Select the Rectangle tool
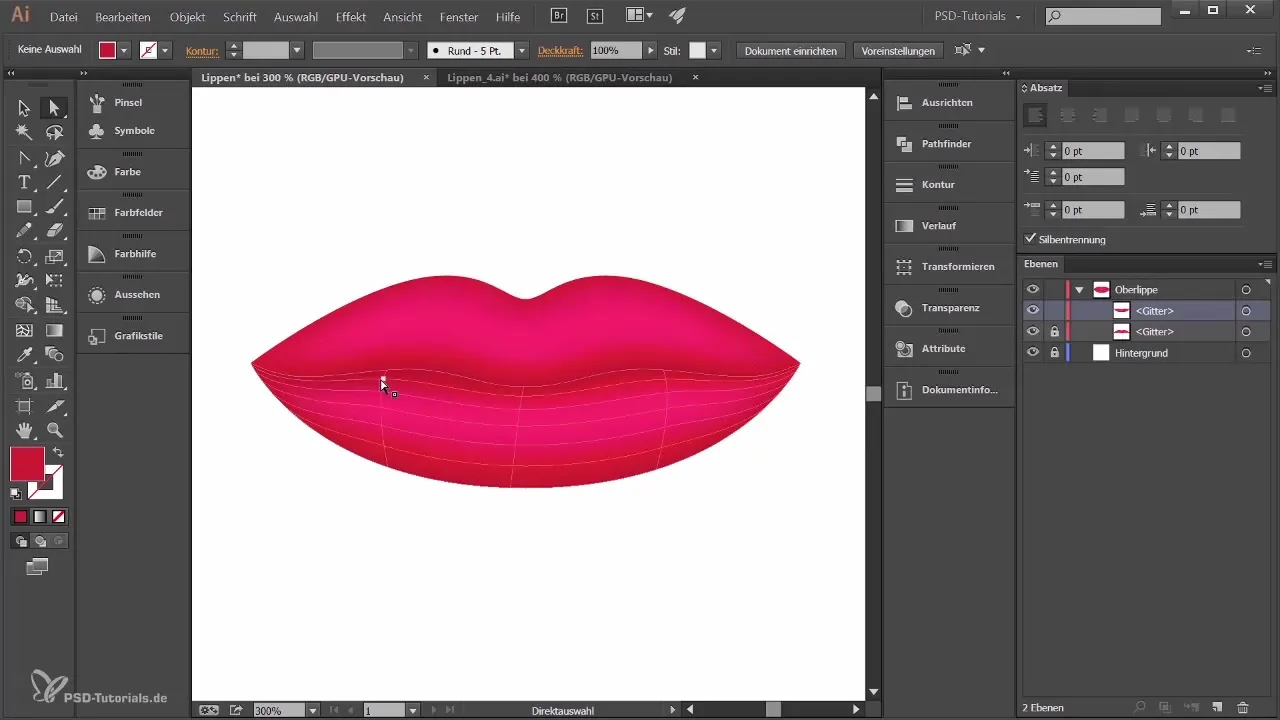1280x720 pixels. [x=24, y=207]
